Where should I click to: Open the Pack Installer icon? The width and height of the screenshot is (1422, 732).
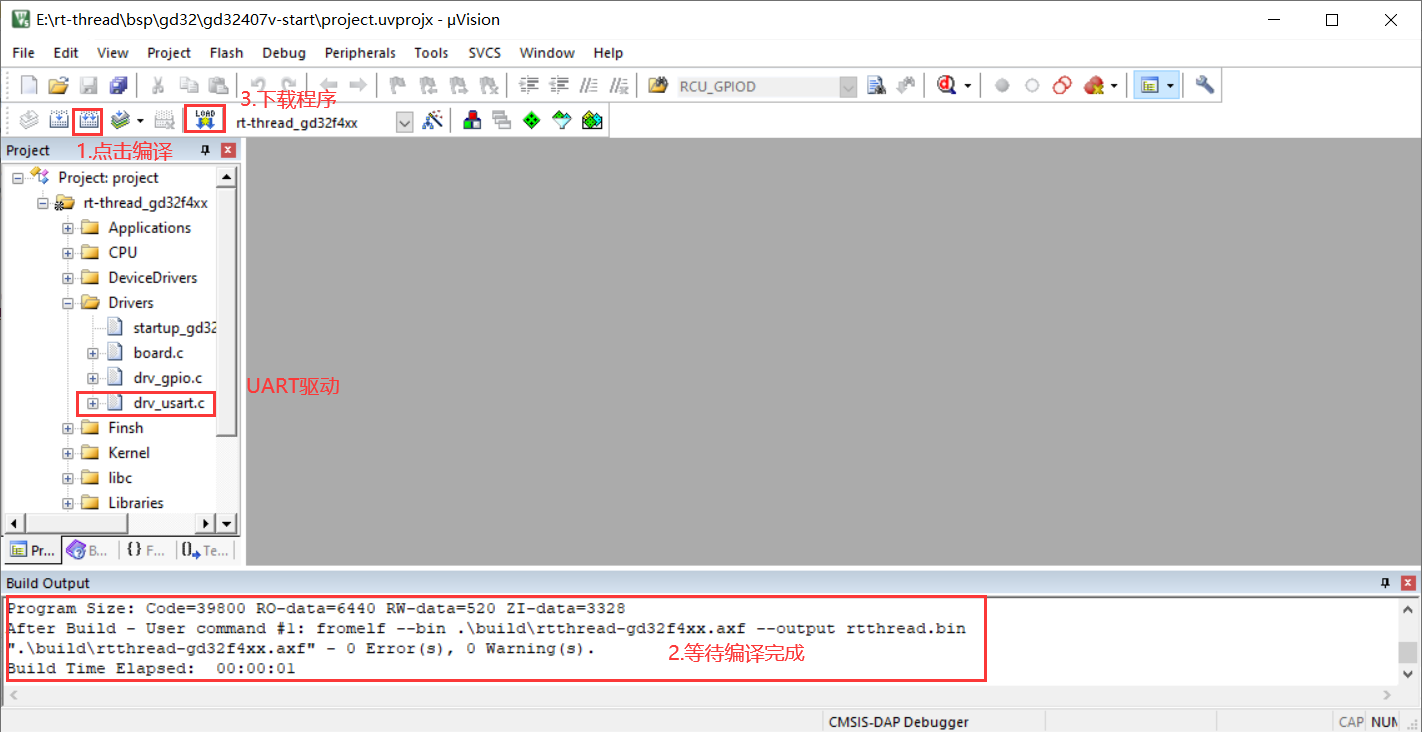tap(592, 121)
